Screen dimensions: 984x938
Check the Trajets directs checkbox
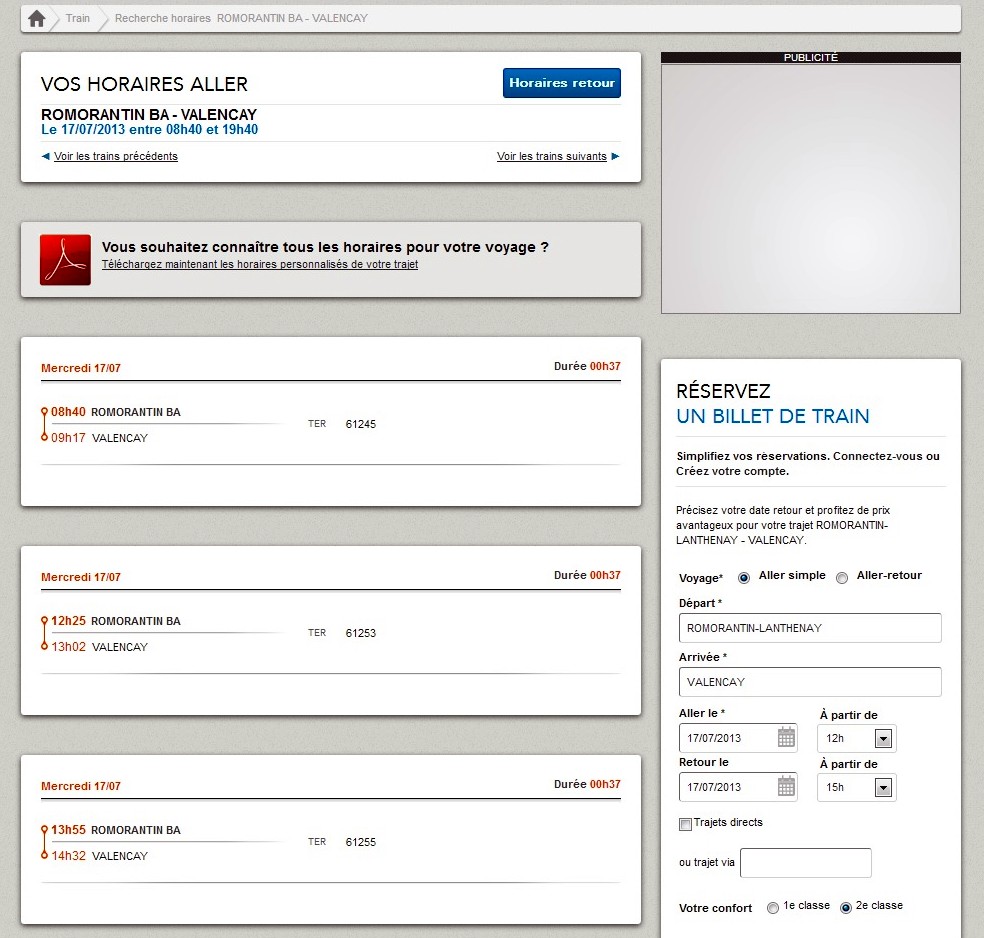coord(685,824)
